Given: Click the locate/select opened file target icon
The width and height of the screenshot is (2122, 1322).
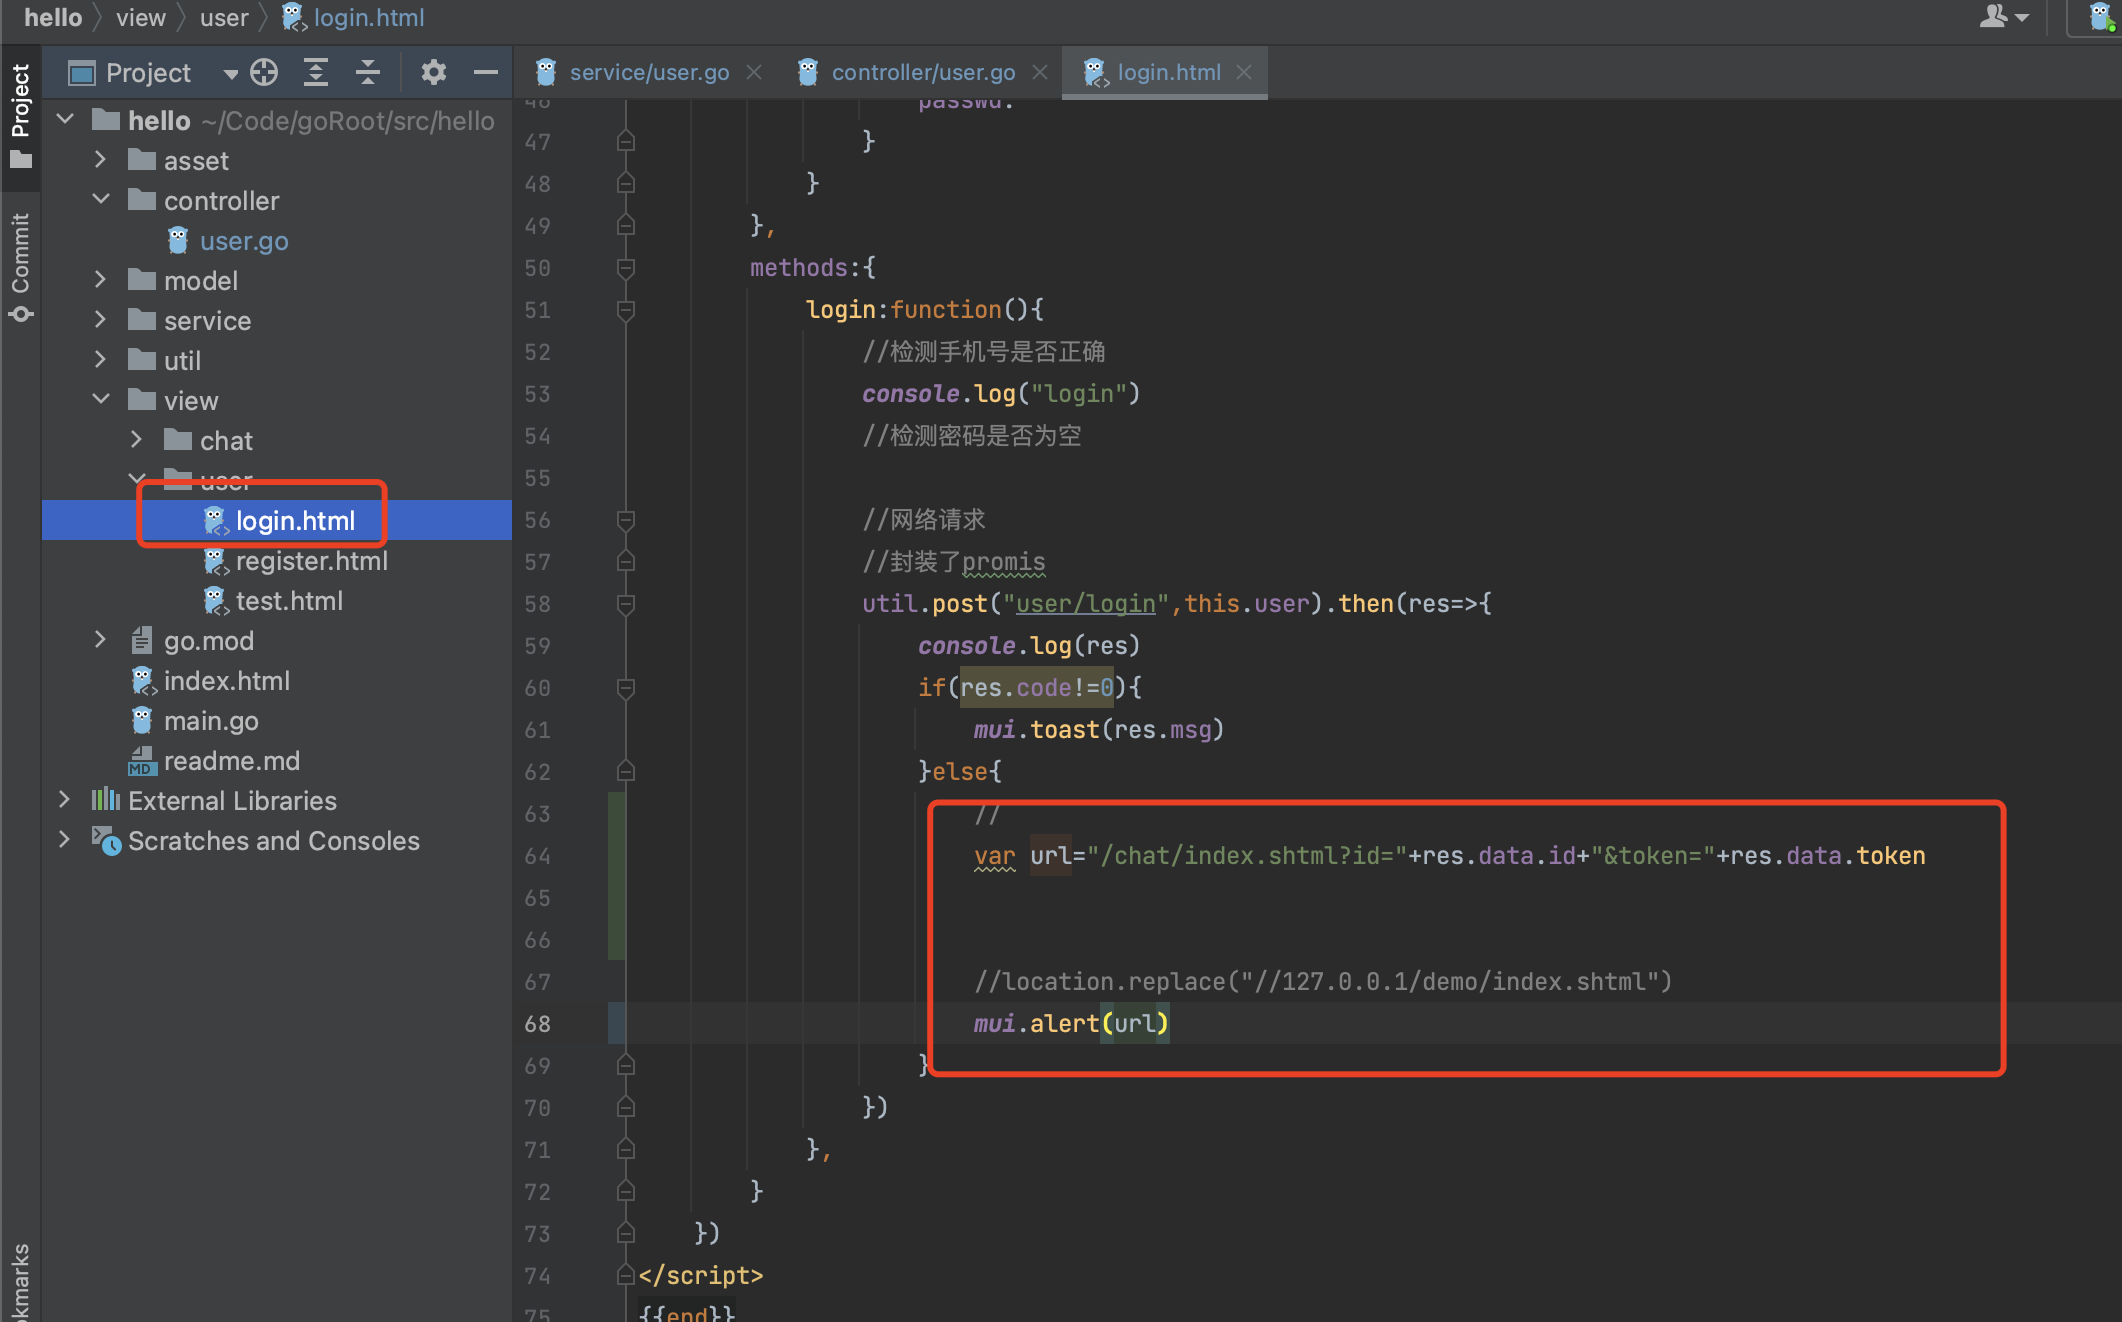Looking at the screenshot, I should 264,72.
